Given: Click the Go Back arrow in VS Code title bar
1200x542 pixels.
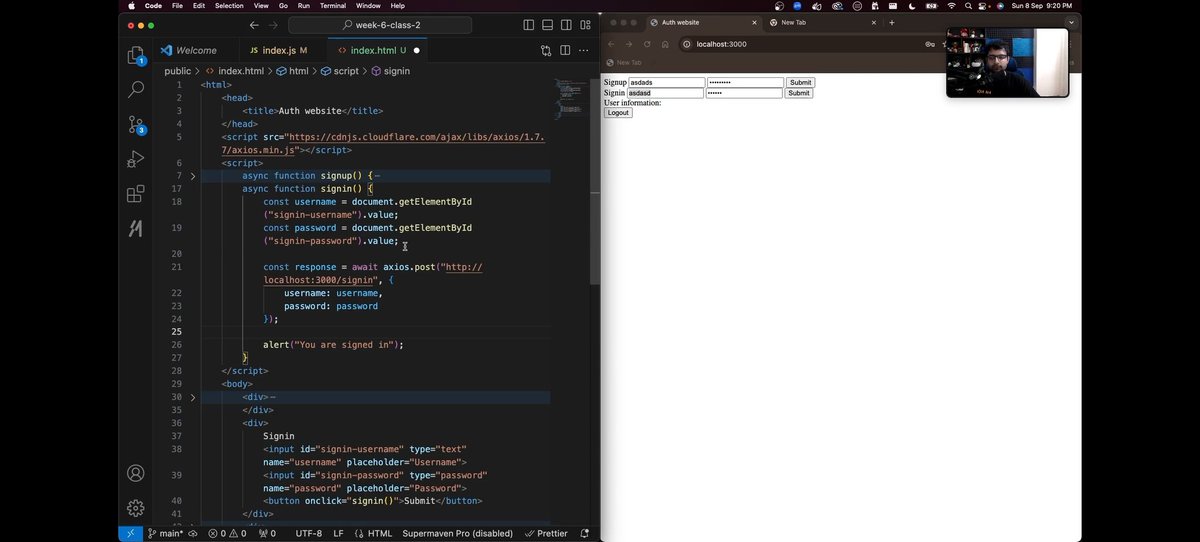Looking at the screenshot, I should click(254, 25).
